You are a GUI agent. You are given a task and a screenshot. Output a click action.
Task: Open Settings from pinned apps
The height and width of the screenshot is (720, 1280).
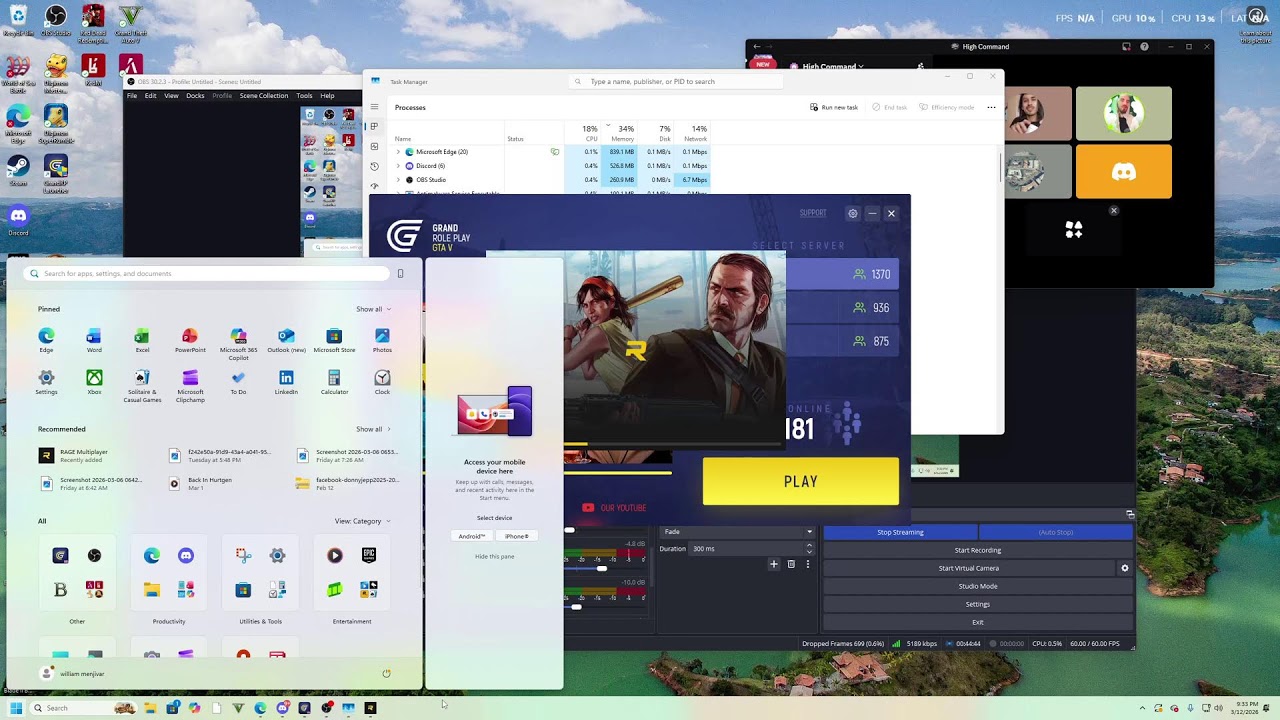[46, 382]
